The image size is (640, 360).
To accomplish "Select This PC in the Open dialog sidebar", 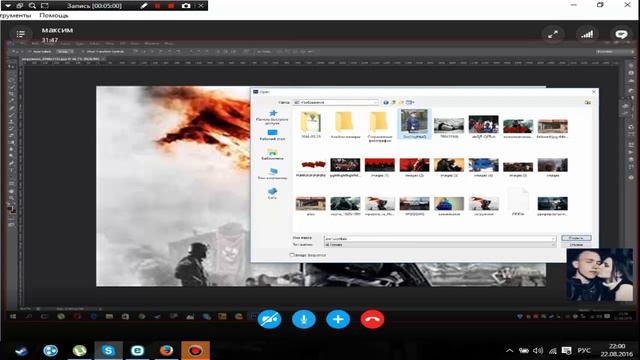I will pos(272,174).
